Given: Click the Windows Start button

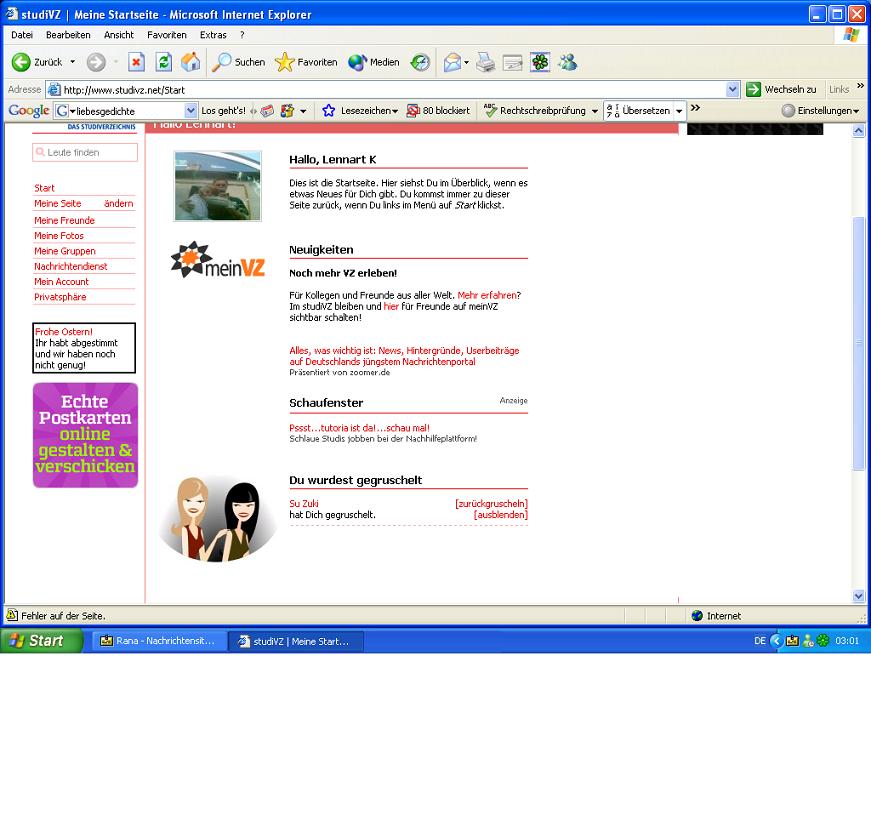Looking at the screenshot, I should point(42,641).
